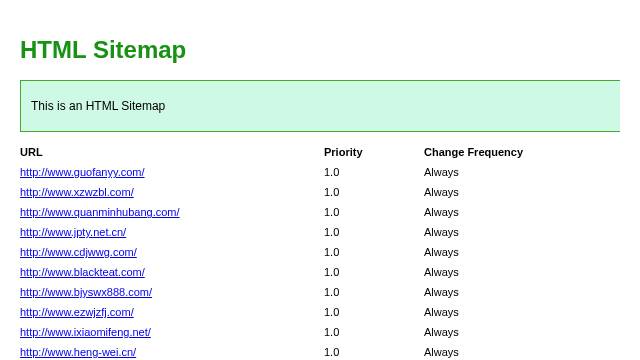The width and height of the screenshot is (640, 360).
Task: Select priority 1.0 in xzwzbl.com row
Action: click(x=331, y=192)
